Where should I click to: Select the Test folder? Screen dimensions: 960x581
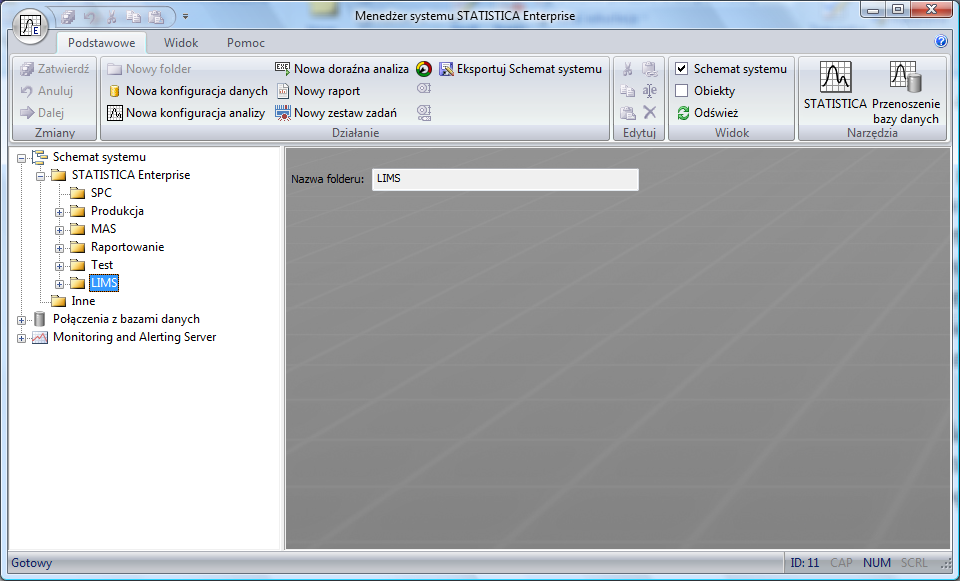pos(102,265)
